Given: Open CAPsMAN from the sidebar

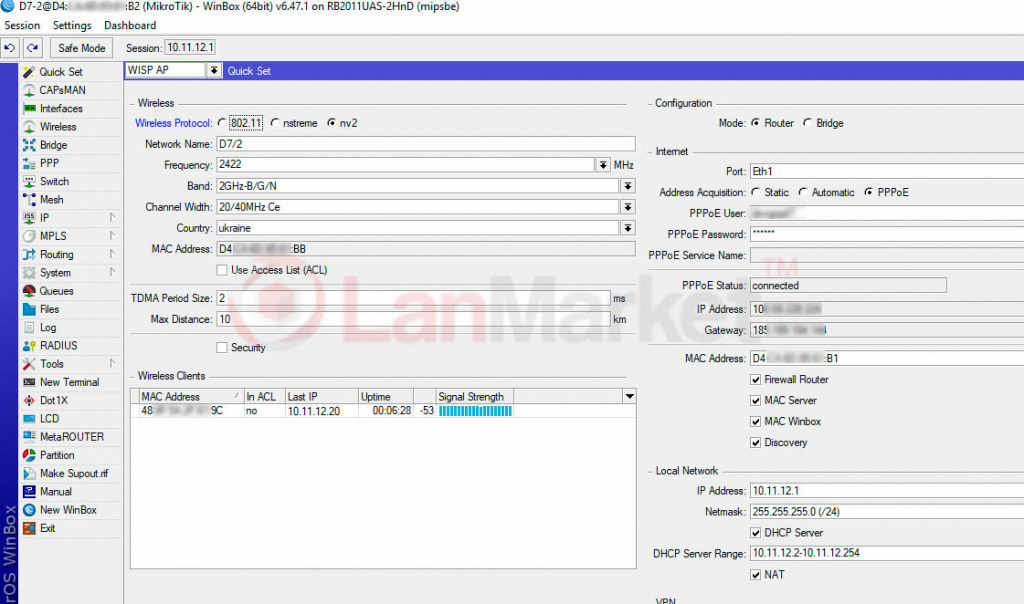Looking at the screenshot, I should 61,90.
